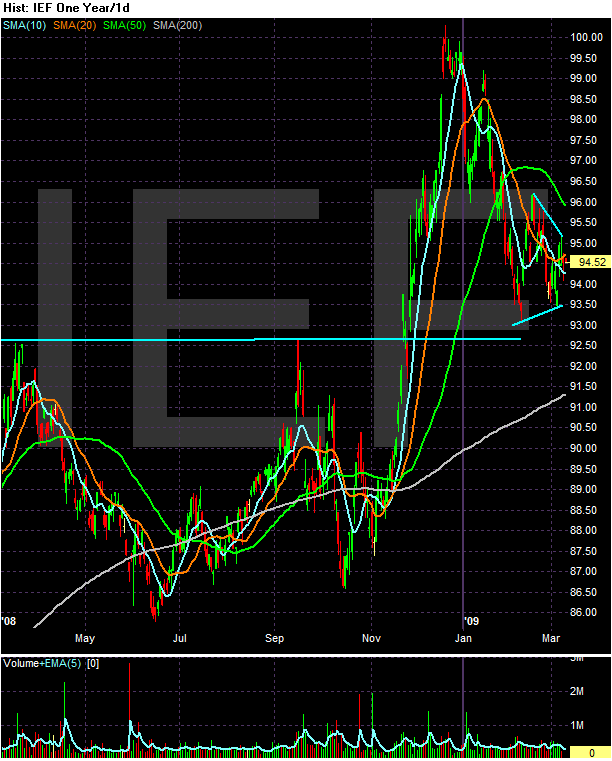The height and width of the screenshot is (761, 612).
Task: Click the 97.00 price axis label
Action: point(583,161)
